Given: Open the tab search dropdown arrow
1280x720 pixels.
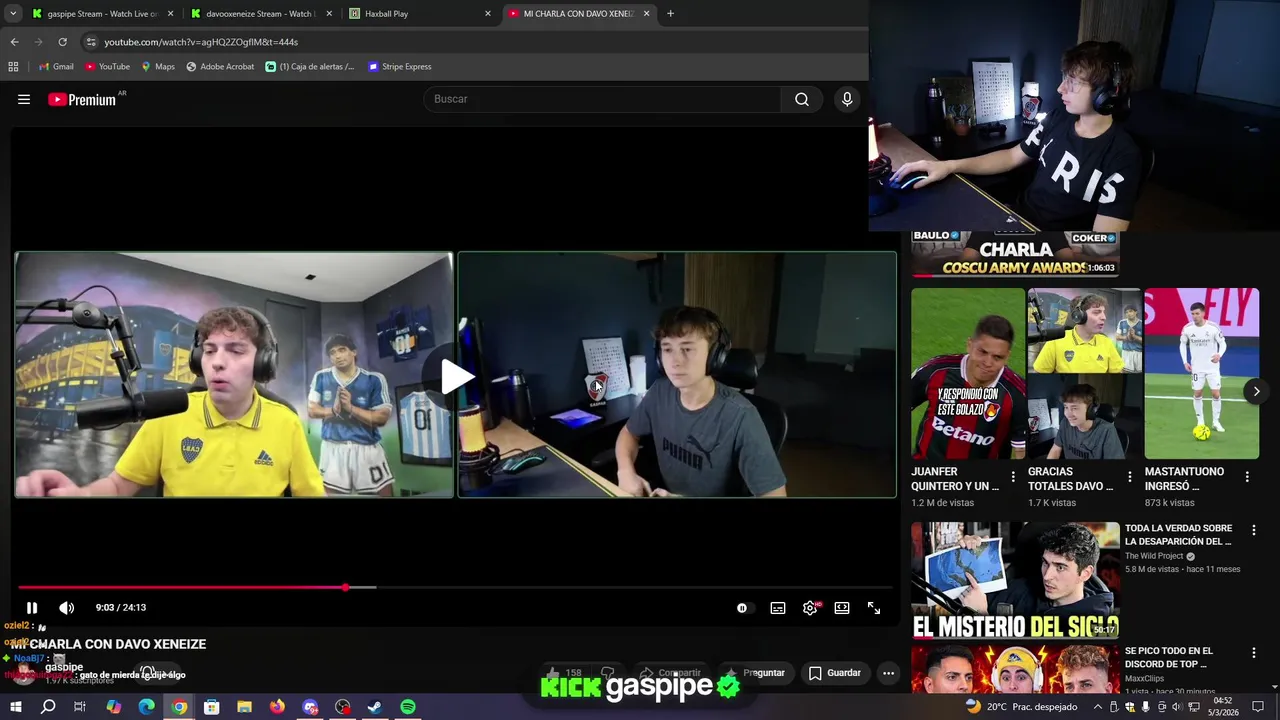Looking at the screenshot, I should [x=13, y=14].
